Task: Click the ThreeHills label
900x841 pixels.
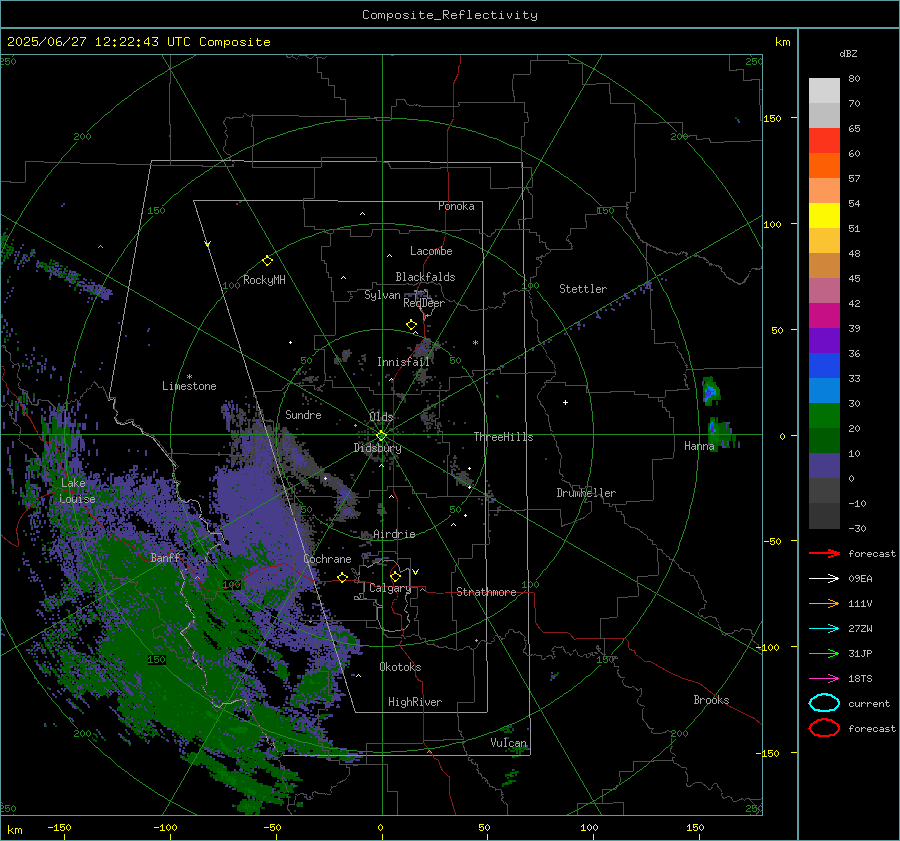Action: (503, 437)
